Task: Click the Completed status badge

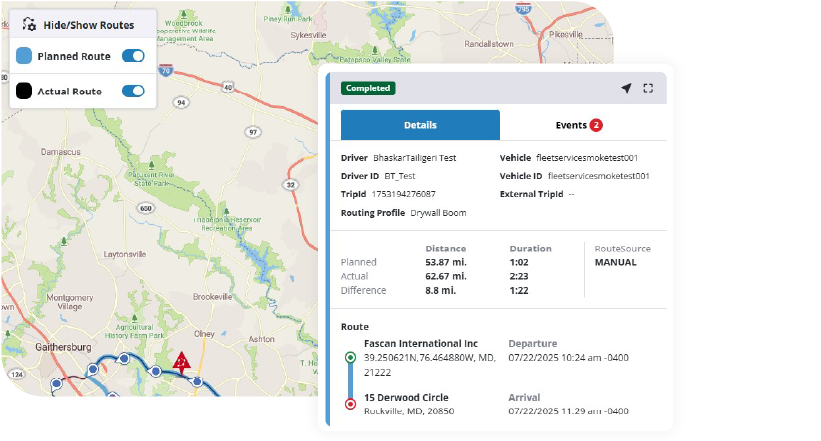Action: (x=368, y=88)
